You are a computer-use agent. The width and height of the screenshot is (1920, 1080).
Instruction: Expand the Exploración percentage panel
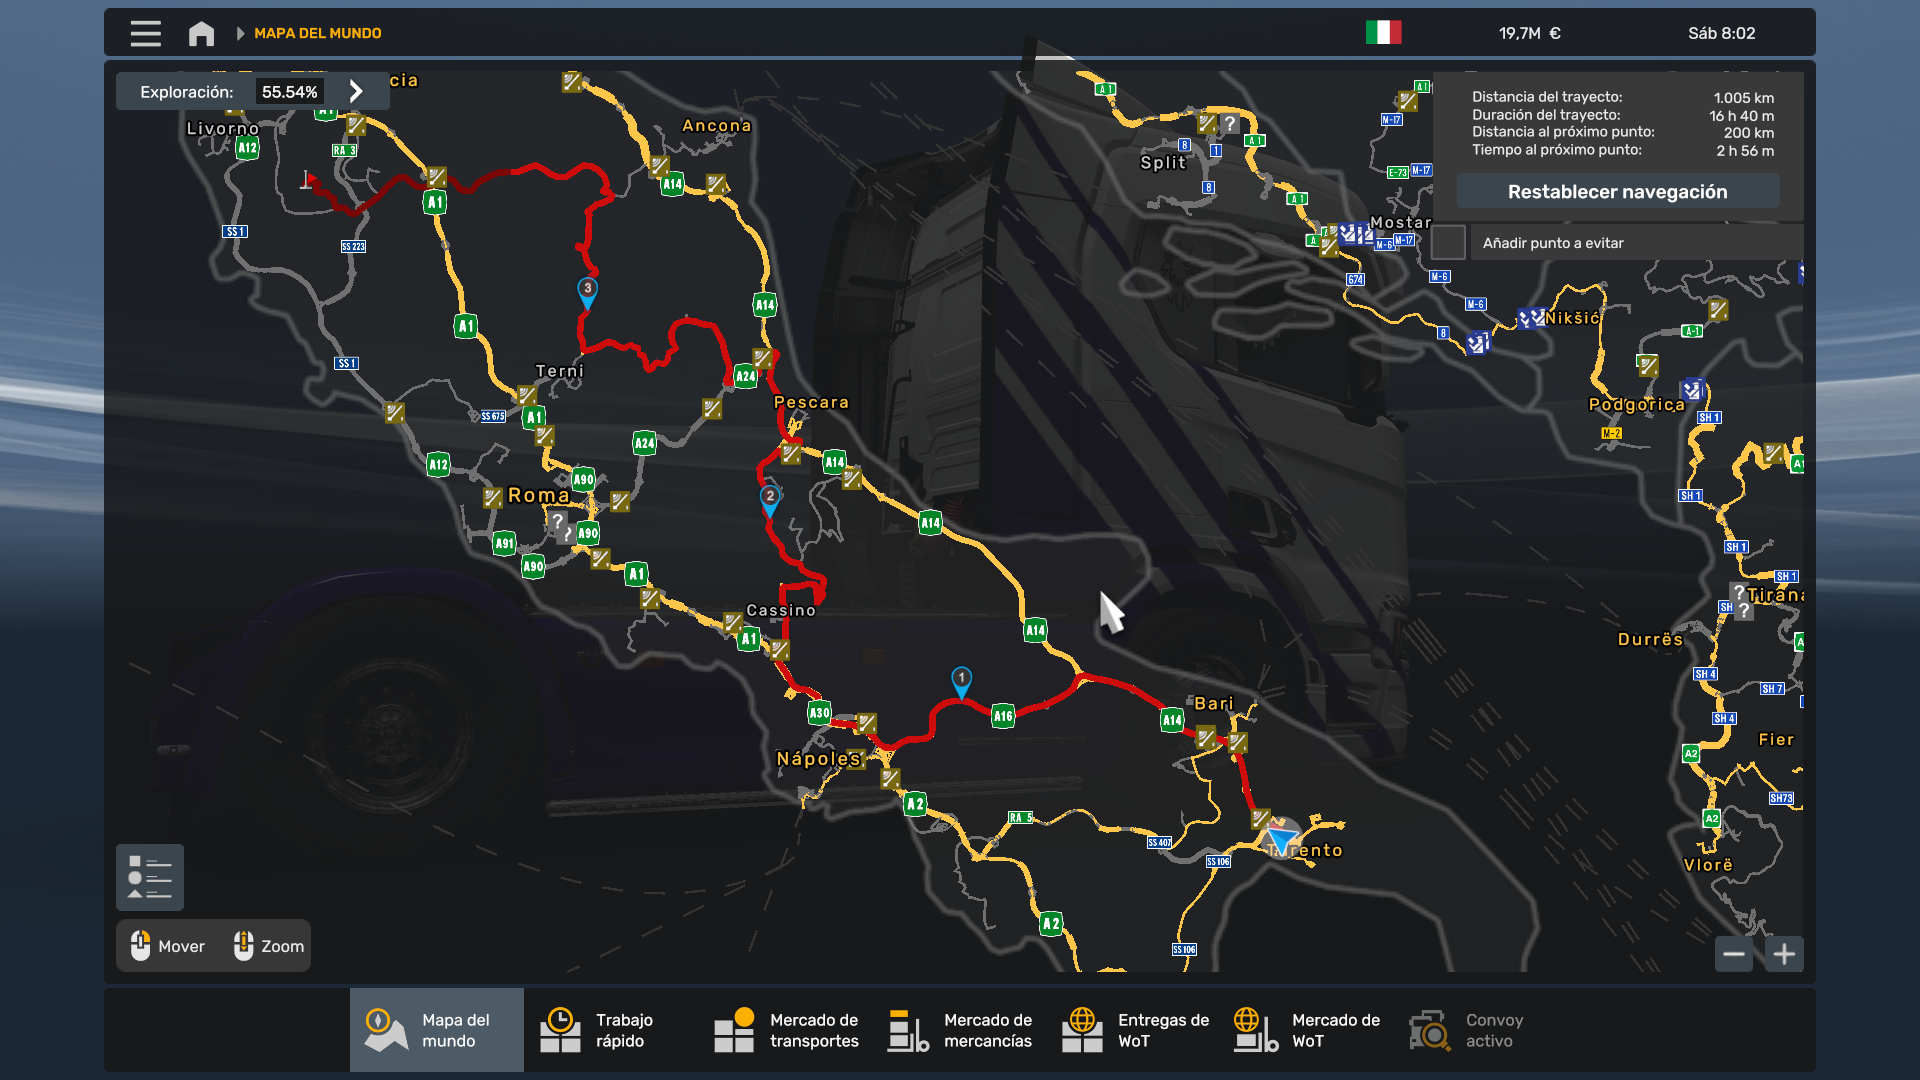[355, 92]
